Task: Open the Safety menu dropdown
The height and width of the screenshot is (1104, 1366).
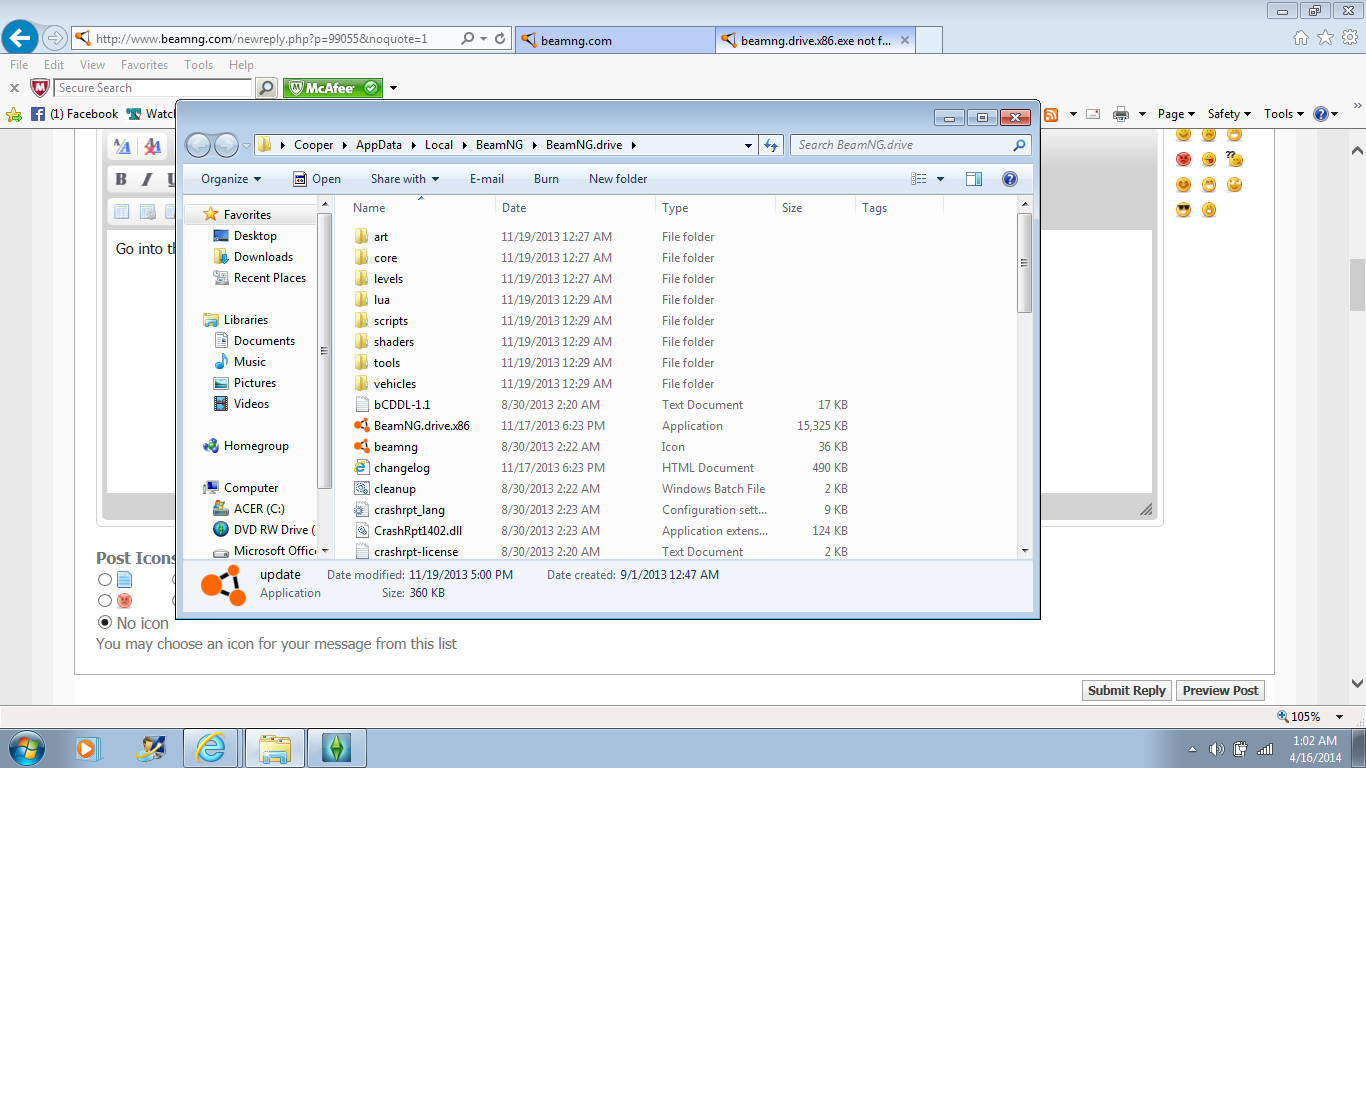Action: (1229, 114)
